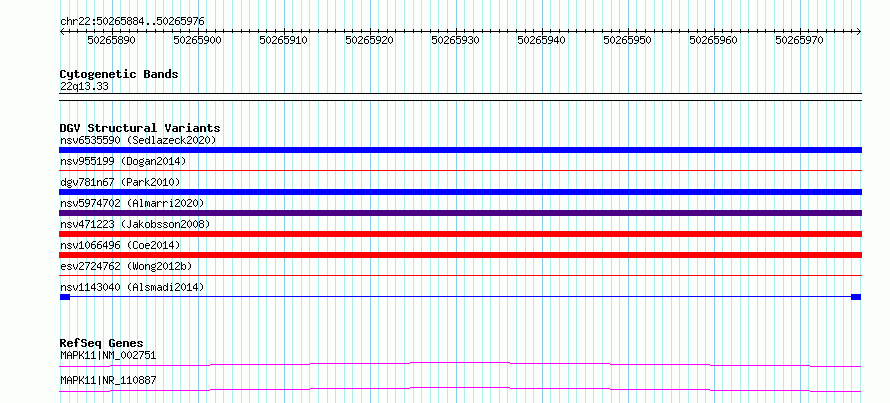Viewport: 890px width, 403px height.
Task: Click the magenta line of MAPK11|NR_110887
Action: point(460,389)
